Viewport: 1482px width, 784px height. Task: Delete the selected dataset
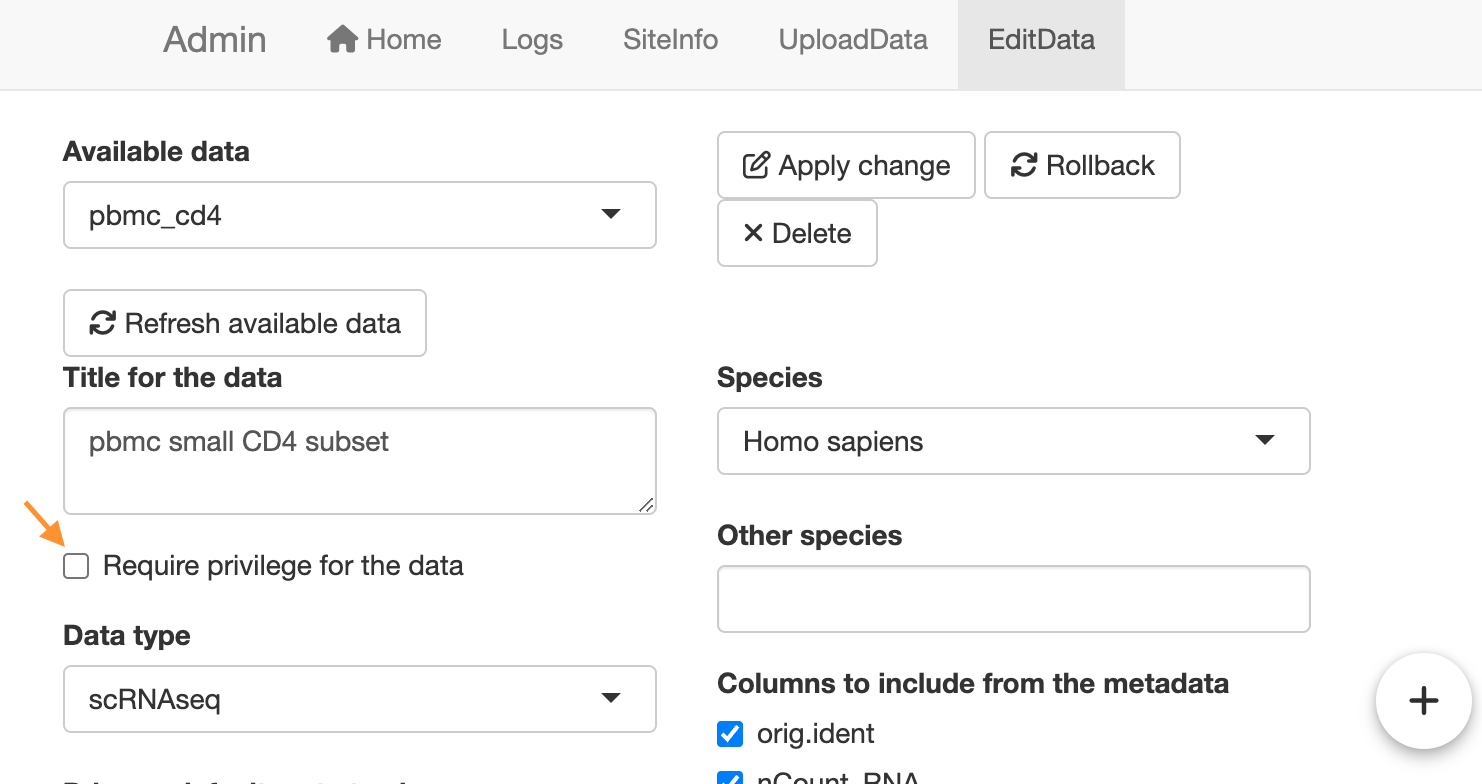(x=797, y=233)
